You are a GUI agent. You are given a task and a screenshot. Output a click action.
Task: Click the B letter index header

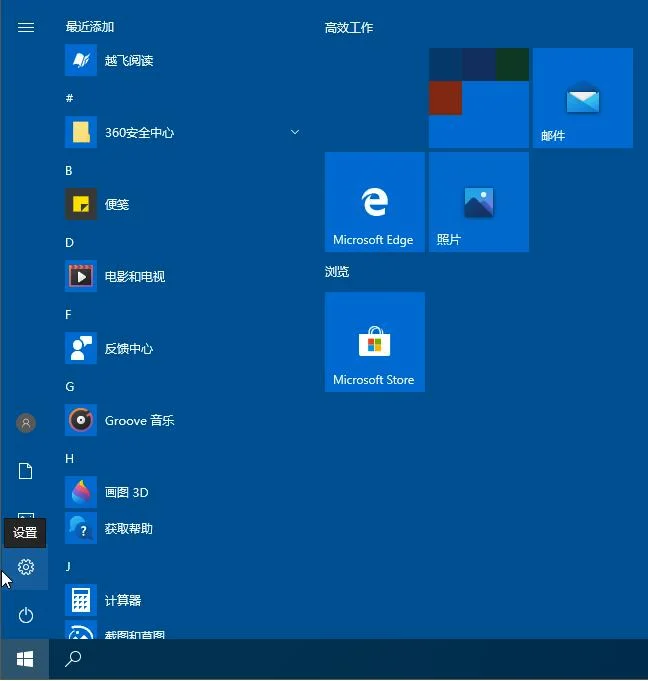(x=69, y=171)
